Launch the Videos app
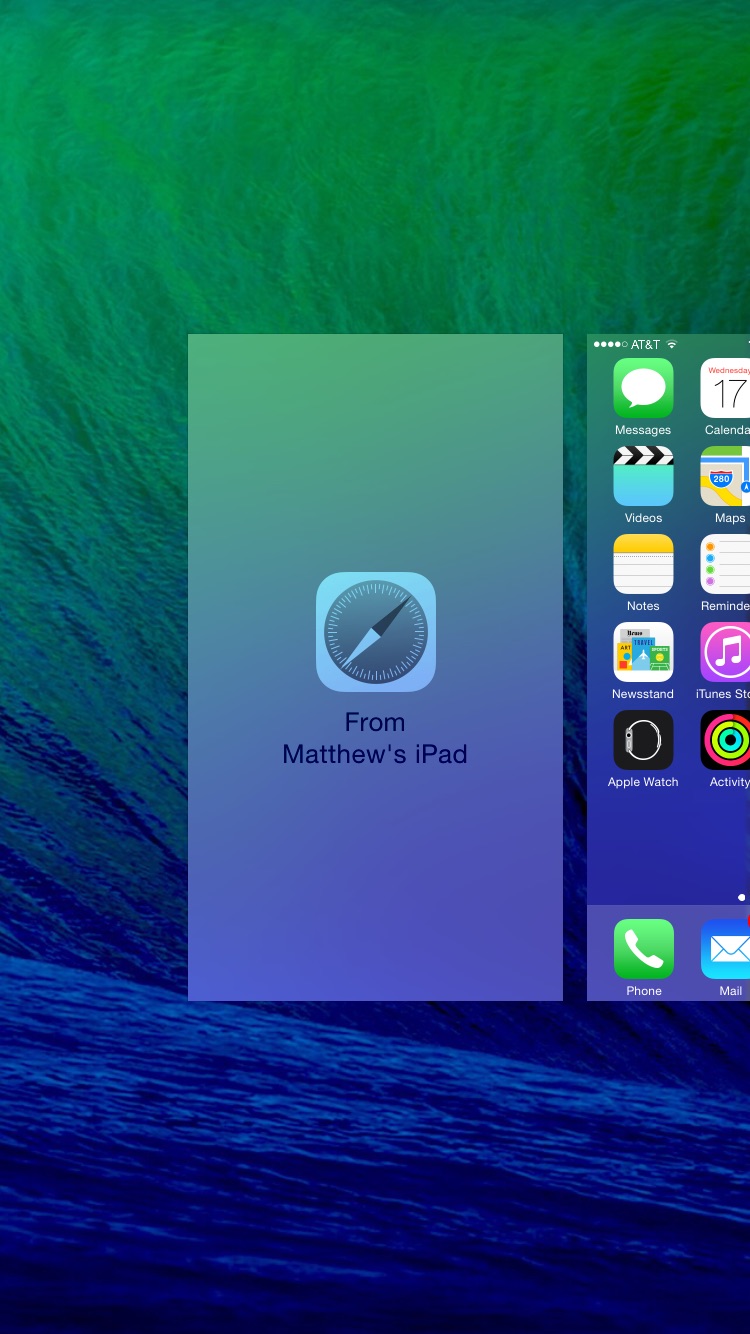This screenshot has width=750, height=1334. (x=643, y=476)
